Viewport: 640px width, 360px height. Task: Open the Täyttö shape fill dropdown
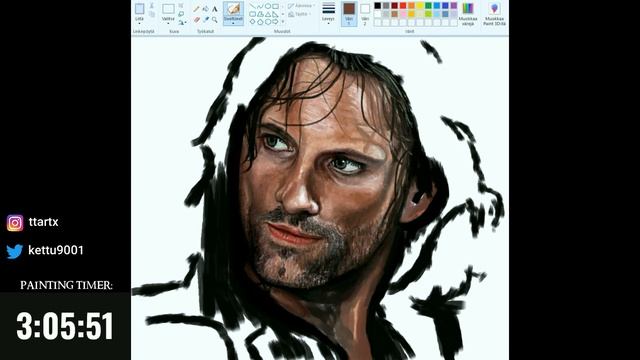point(300,14)
